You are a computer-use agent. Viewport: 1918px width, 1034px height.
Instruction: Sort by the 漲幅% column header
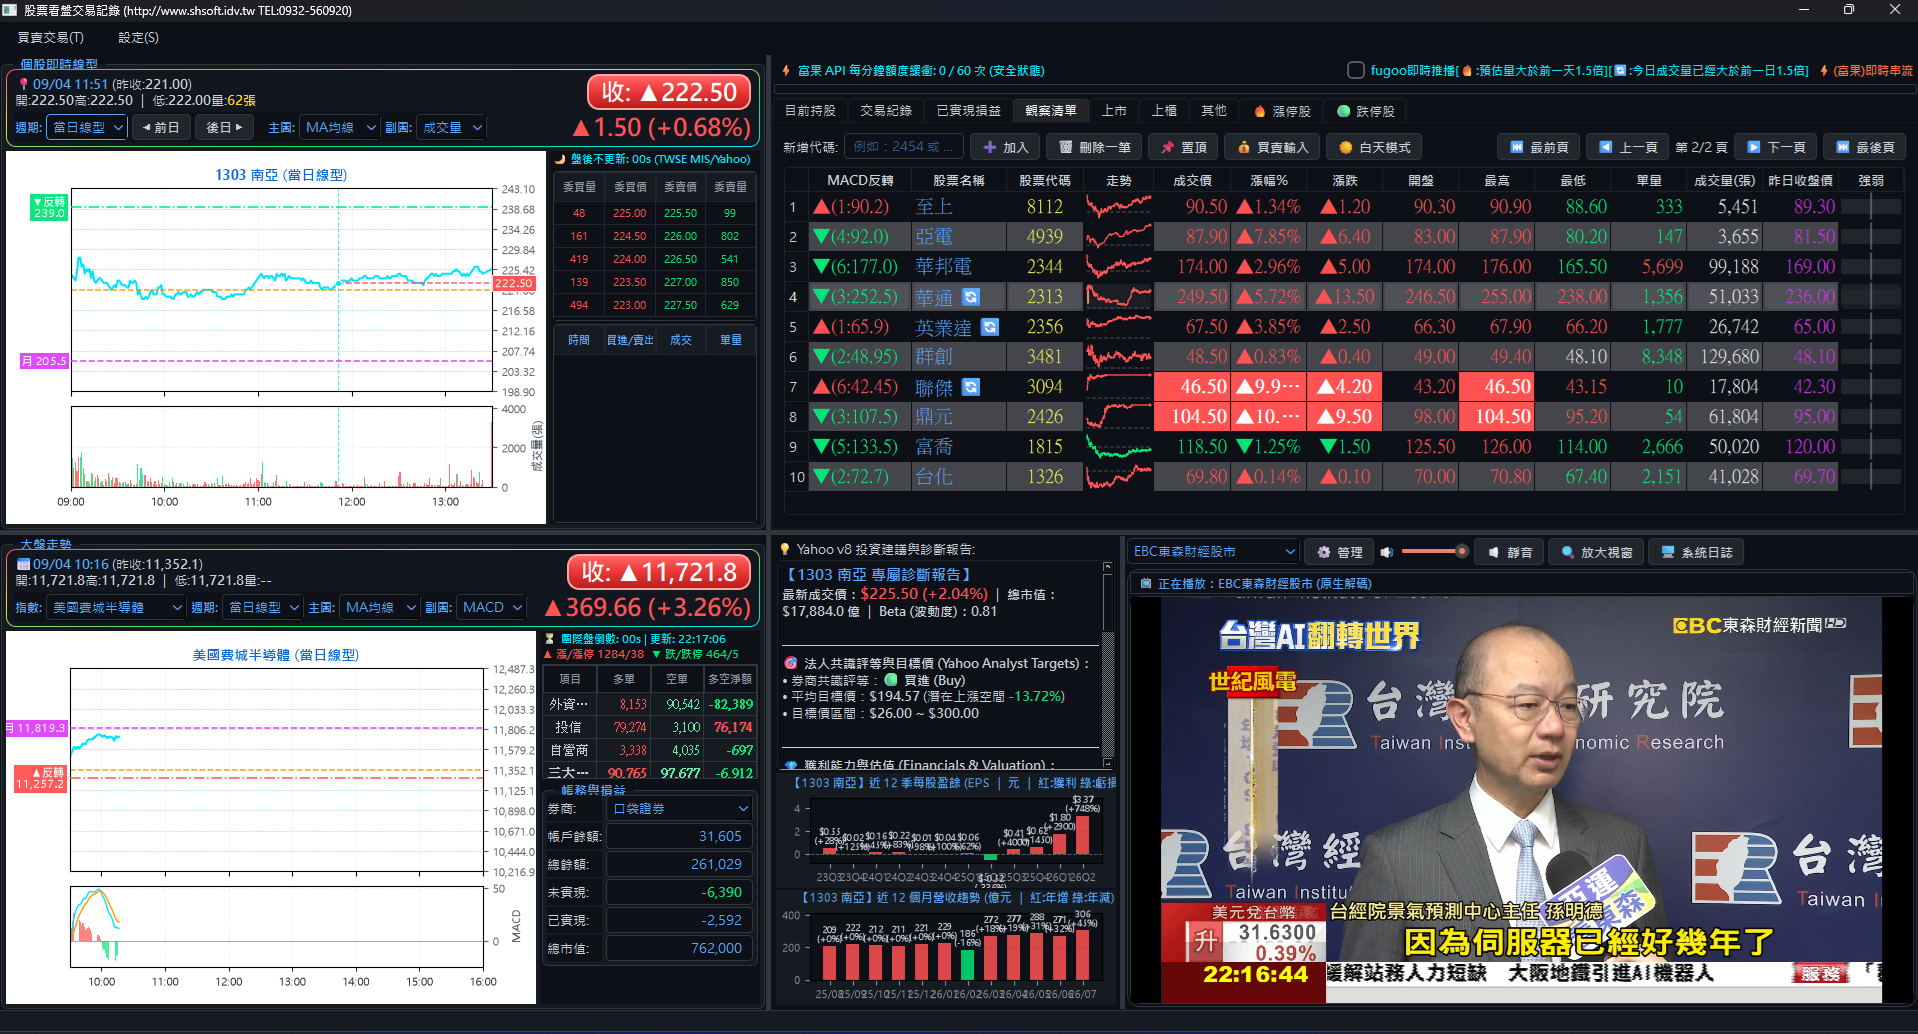click(x=1269, y=180)
